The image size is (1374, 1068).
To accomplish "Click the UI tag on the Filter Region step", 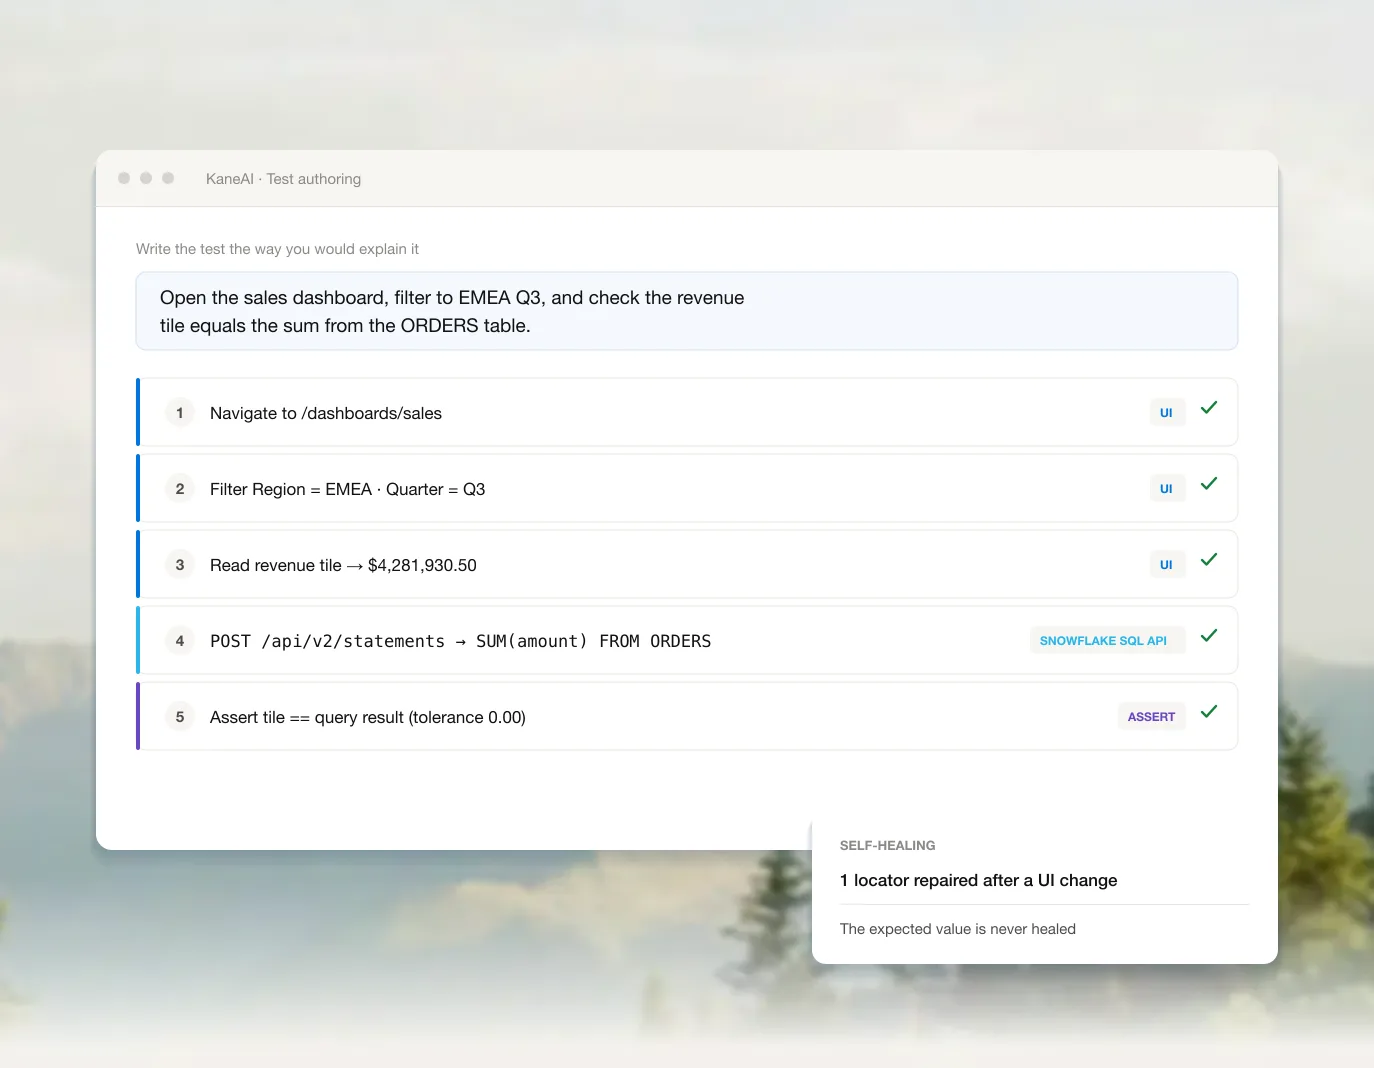I will (1166, 489).
